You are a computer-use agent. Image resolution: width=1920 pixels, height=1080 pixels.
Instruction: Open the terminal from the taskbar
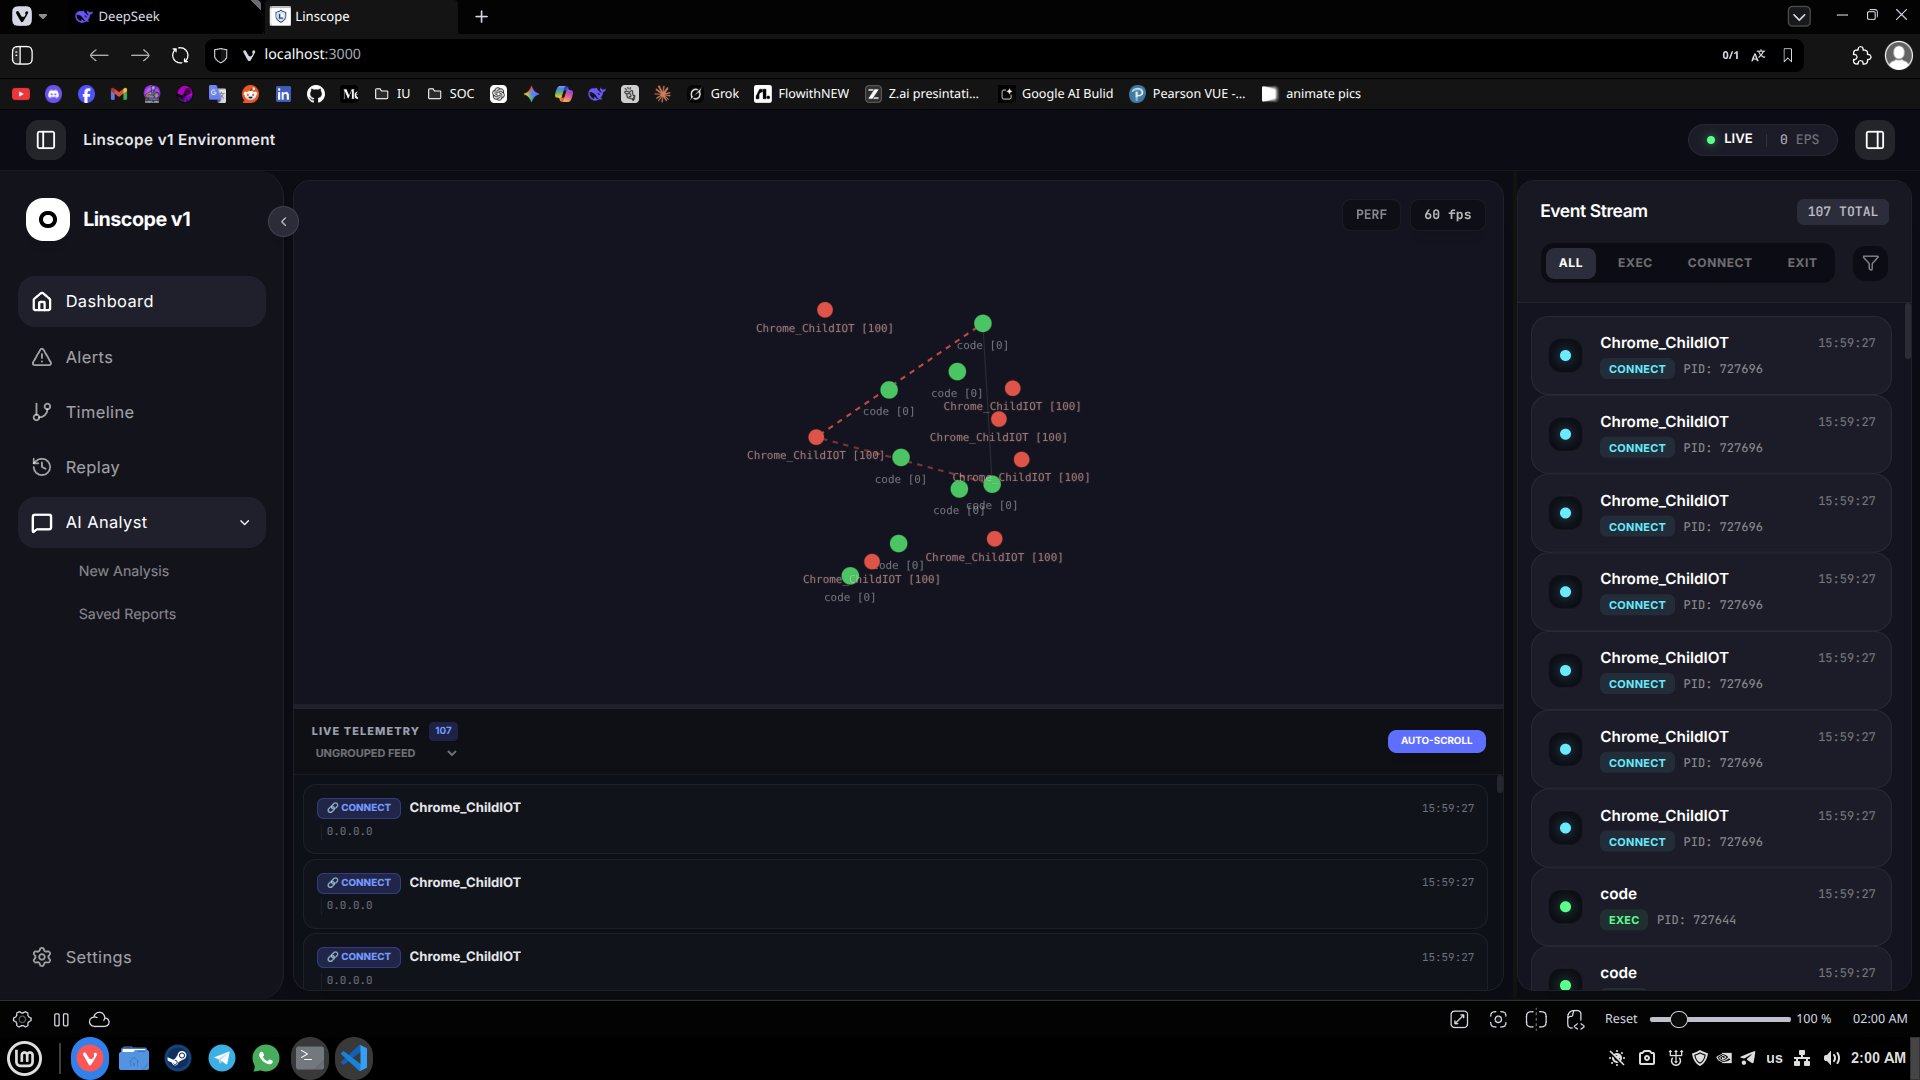(310, 1058)
